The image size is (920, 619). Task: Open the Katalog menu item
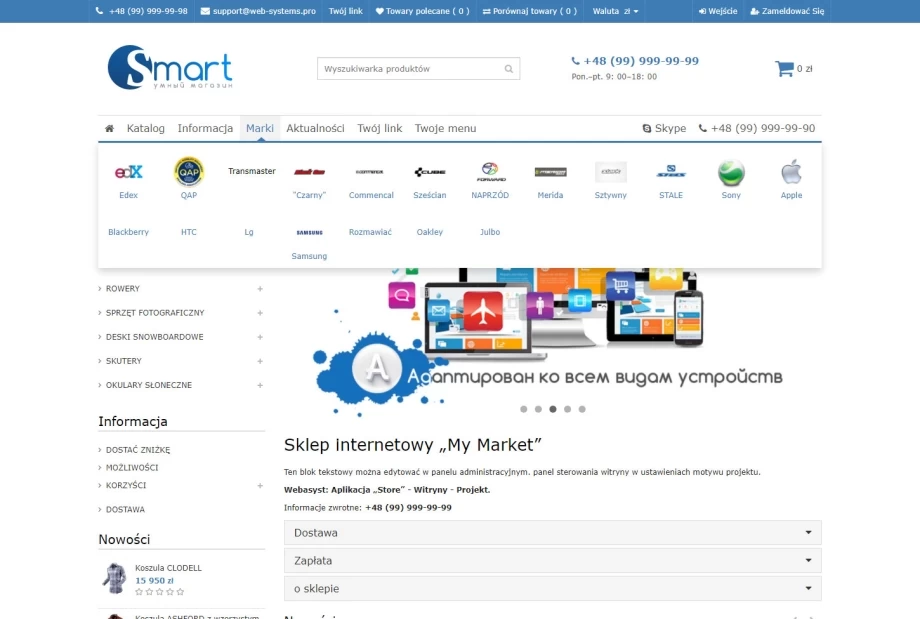click(145, 129)
